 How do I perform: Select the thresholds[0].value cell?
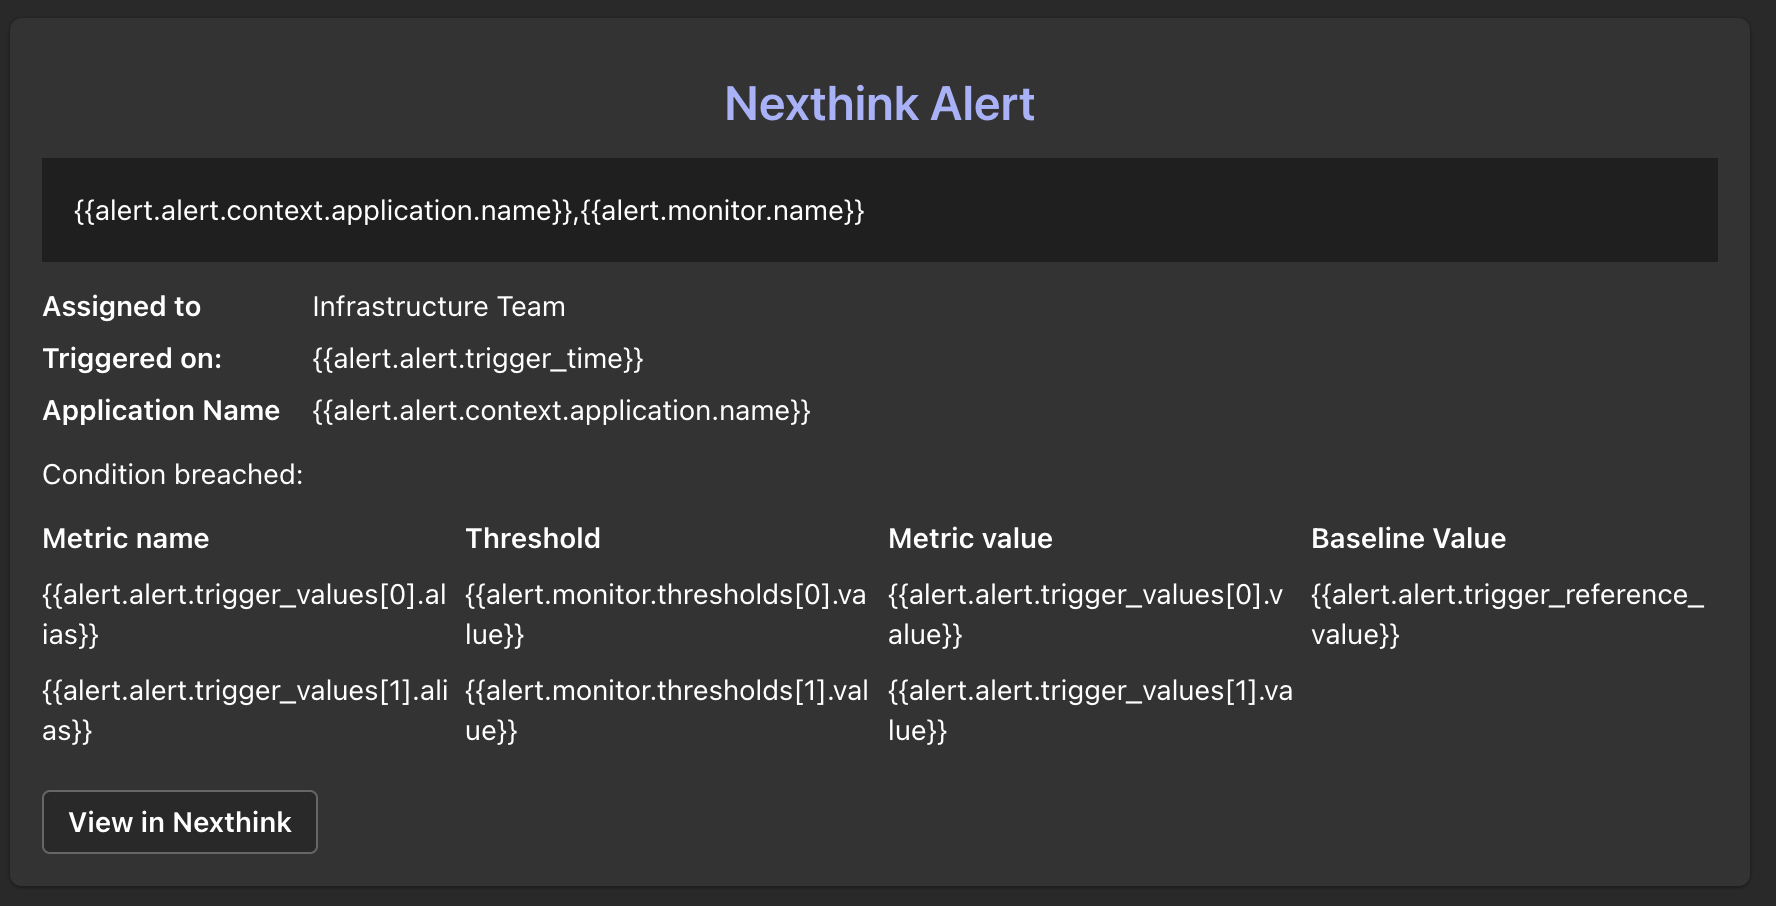[x=665, y=614]
